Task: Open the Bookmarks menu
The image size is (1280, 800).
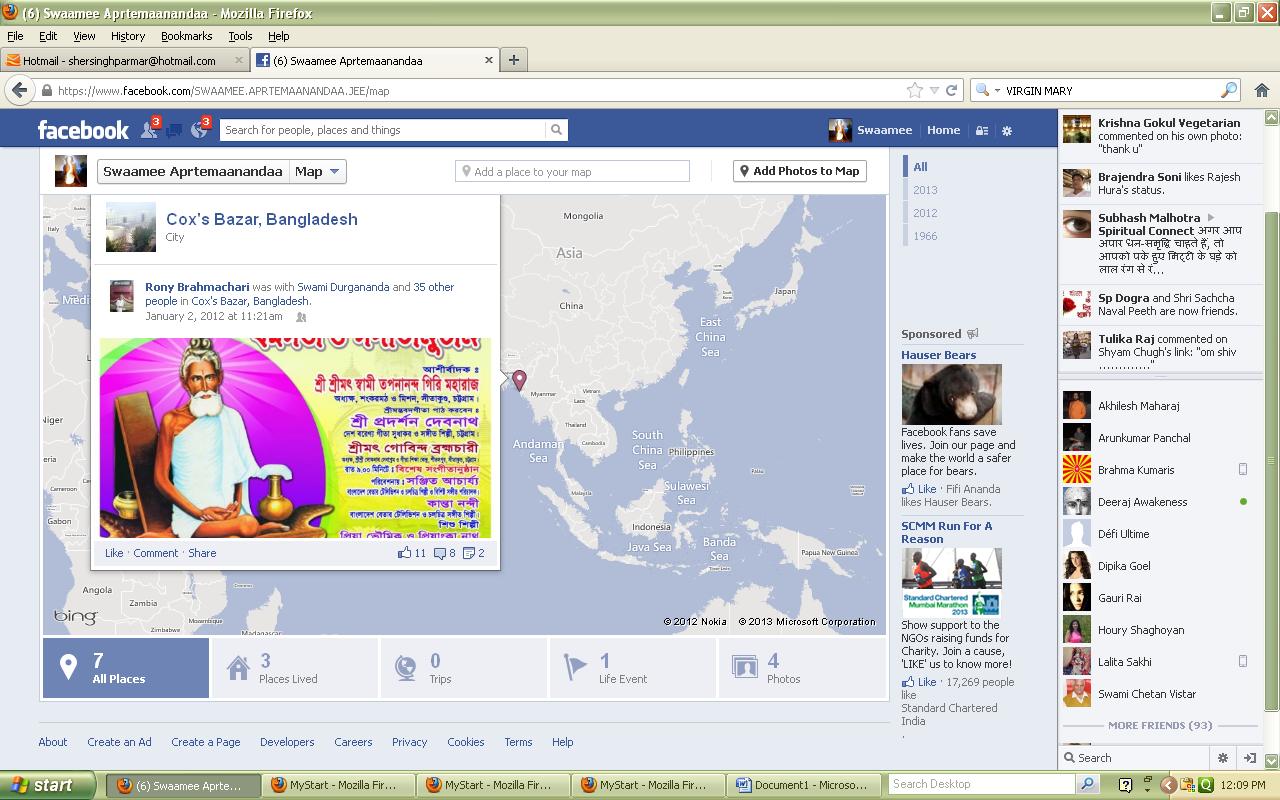Action: point(187,36)
